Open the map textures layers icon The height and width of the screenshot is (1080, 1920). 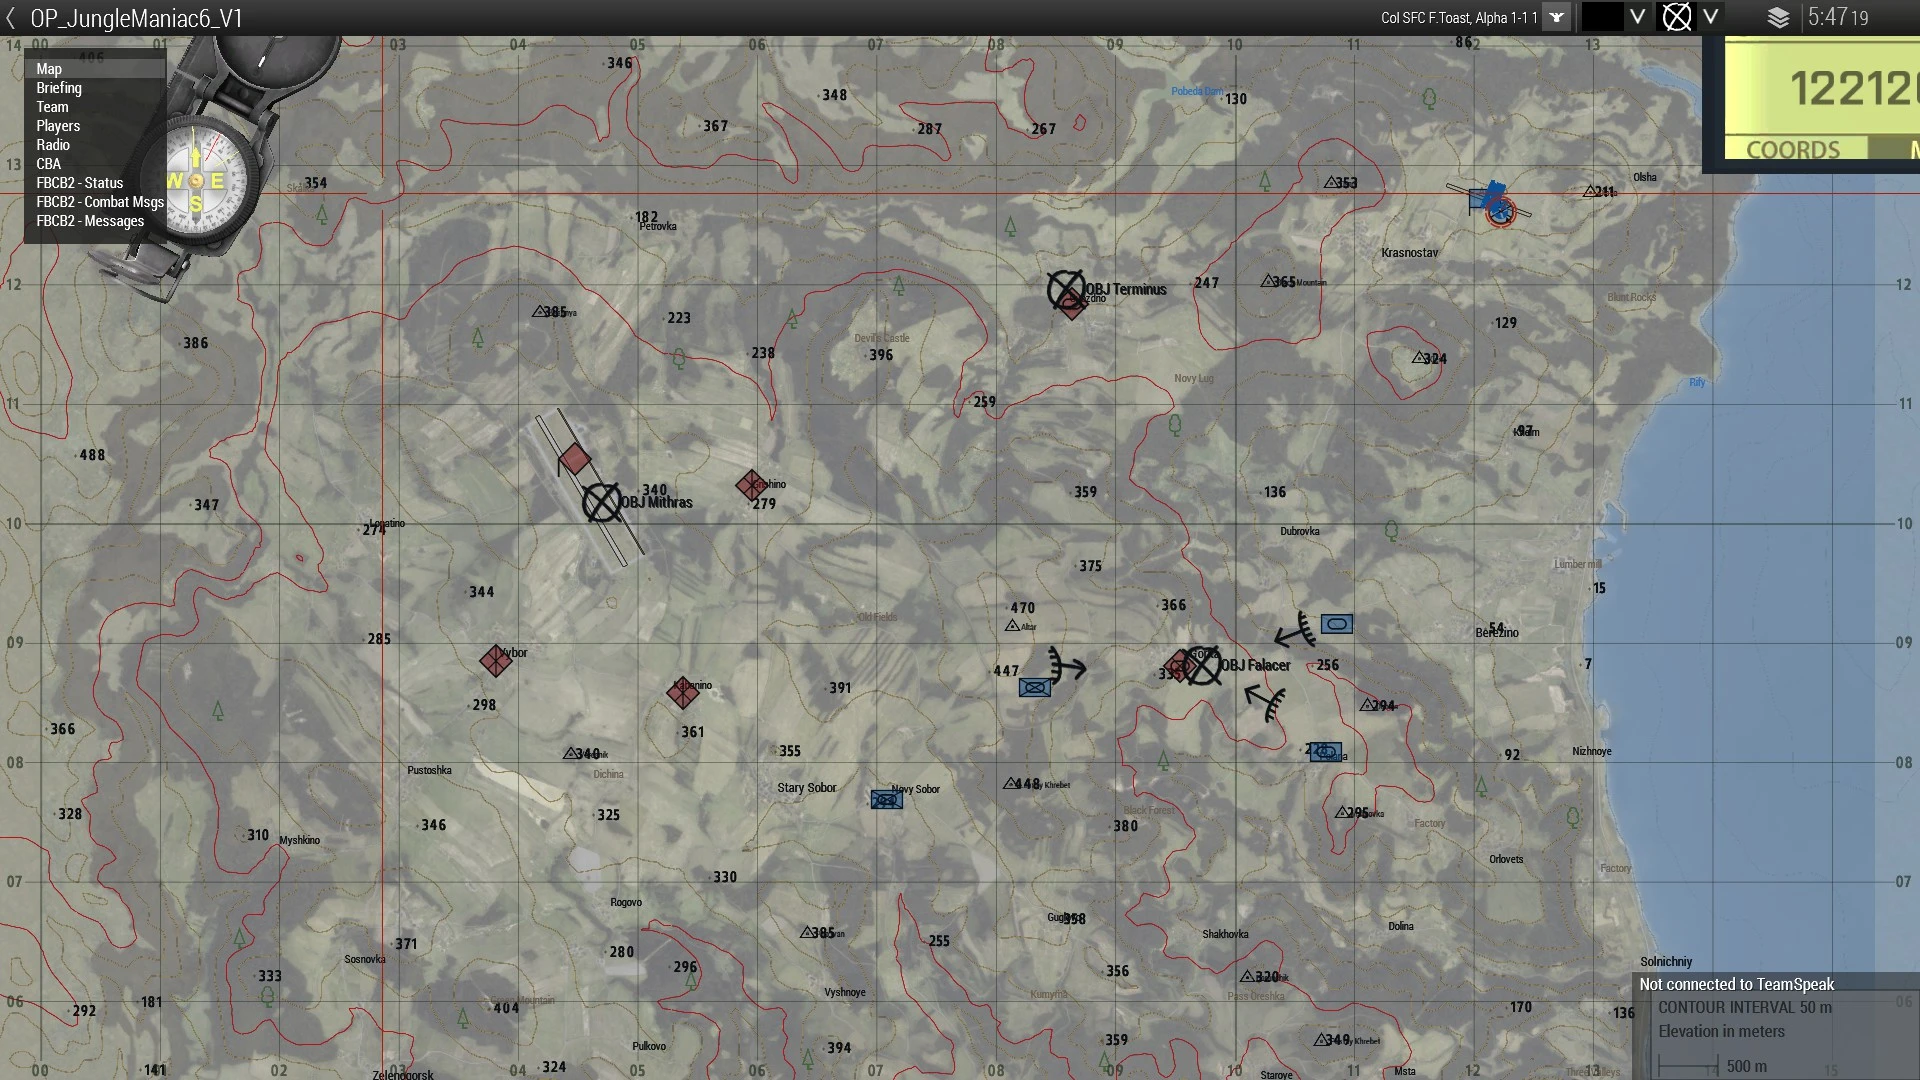coord(1778,18)
